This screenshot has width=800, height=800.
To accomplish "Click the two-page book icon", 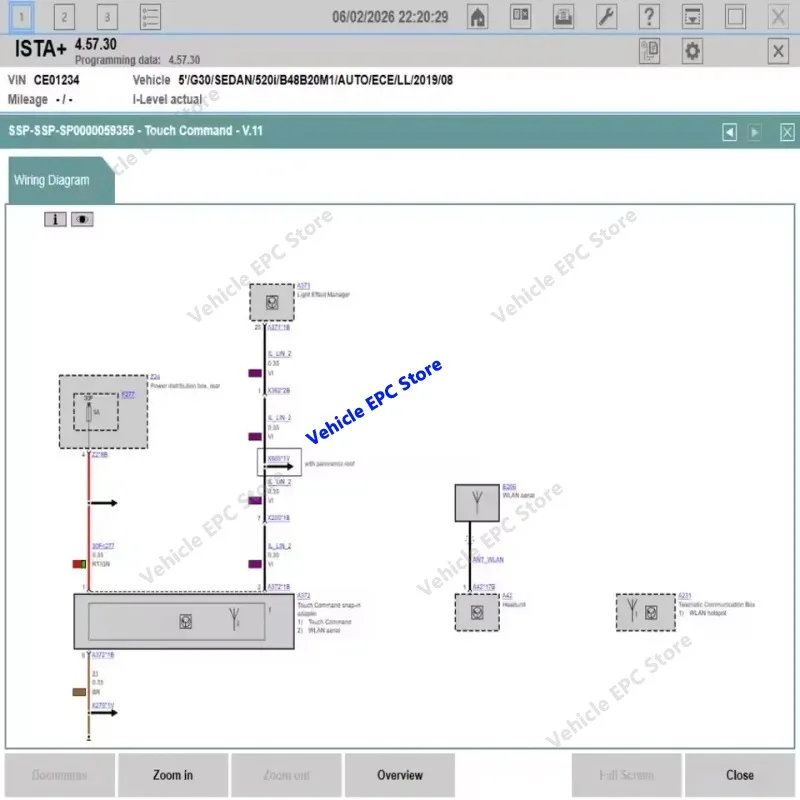I will (520, 17).
